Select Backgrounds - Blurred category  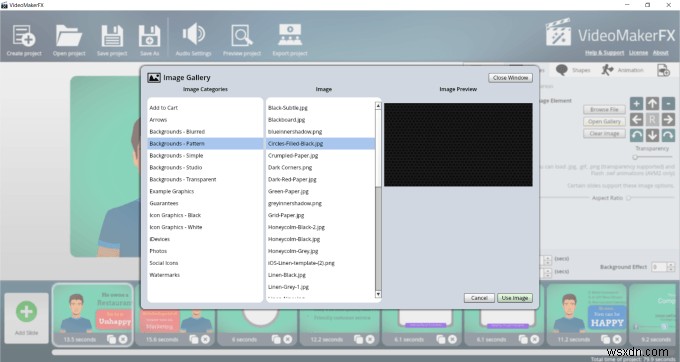(x=205, y=131)
